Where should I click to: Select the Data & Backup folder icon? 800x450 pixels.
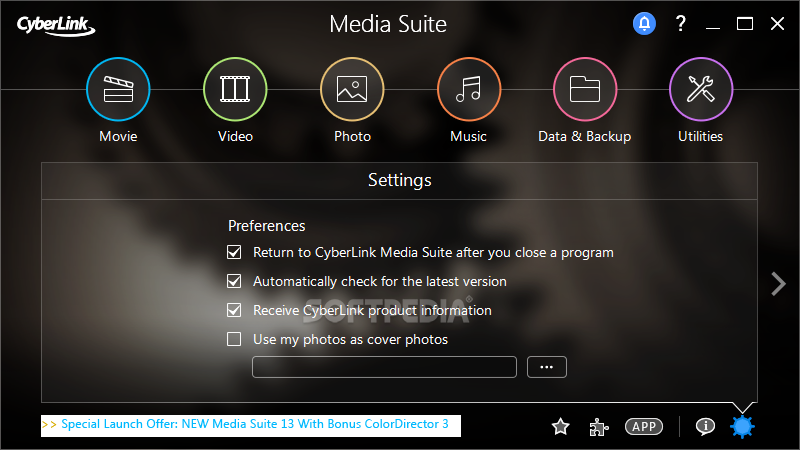pos(585,89)
